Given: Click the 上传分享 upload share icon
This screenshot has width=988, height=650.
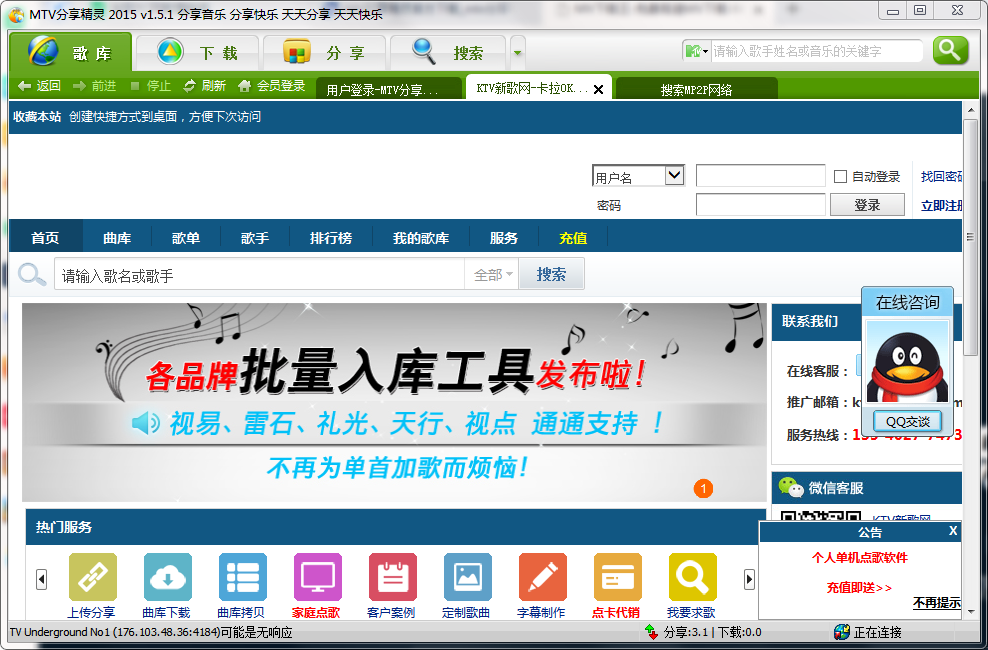Looking at the screenshot, I should tap(92, 578).
